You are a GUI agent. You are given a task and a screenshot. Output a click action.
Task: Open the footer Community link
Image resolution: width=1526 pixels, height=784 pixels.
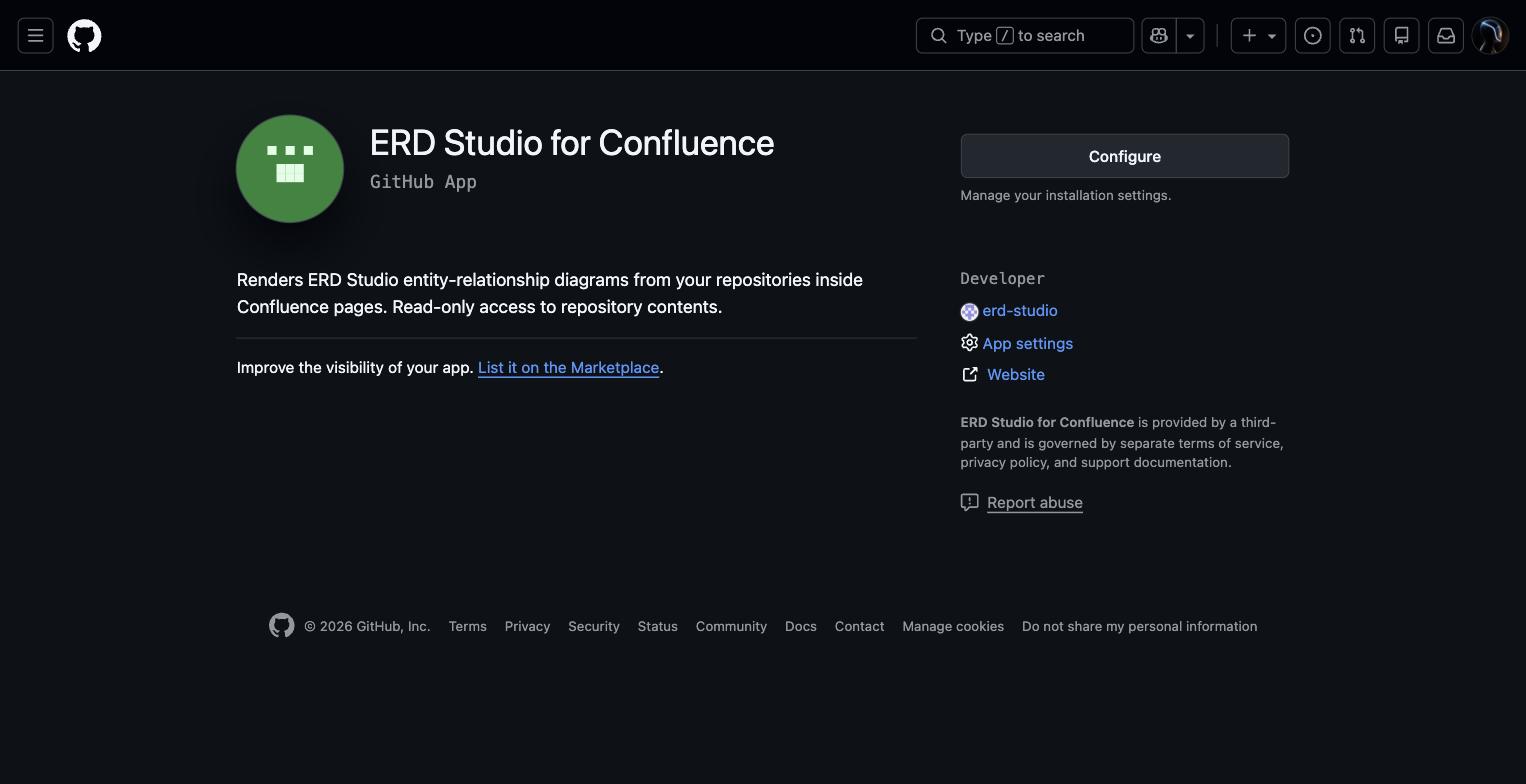(731, 626)
